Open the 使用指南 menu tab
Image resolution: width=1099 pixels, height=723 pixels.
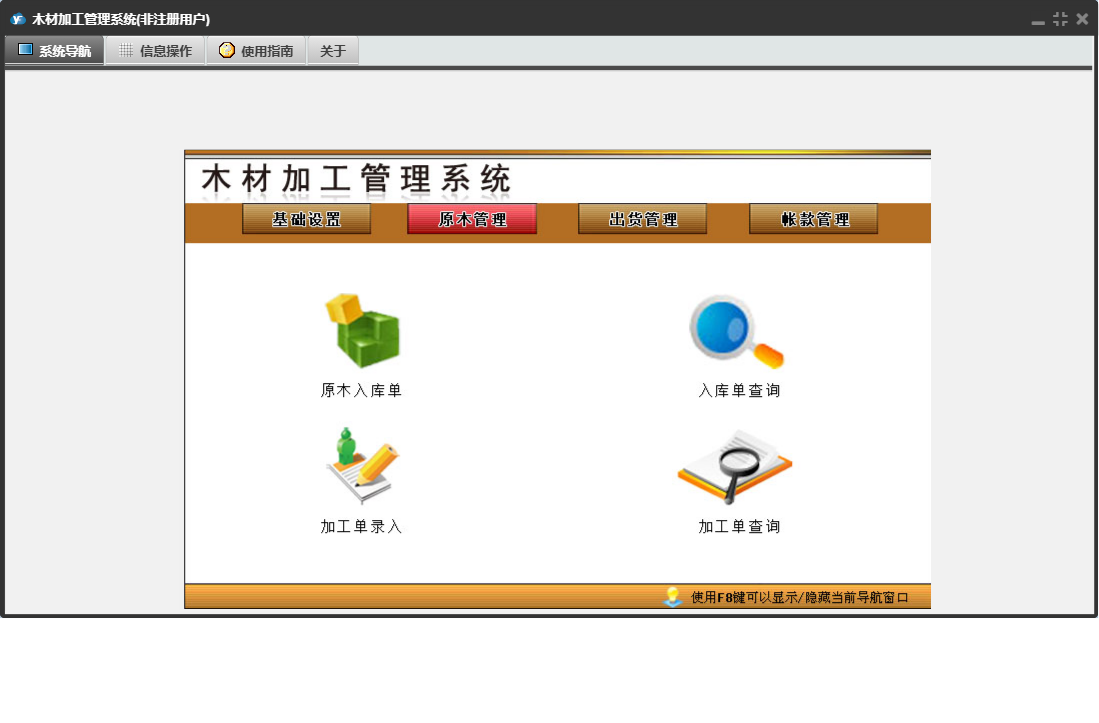point(257,50)
